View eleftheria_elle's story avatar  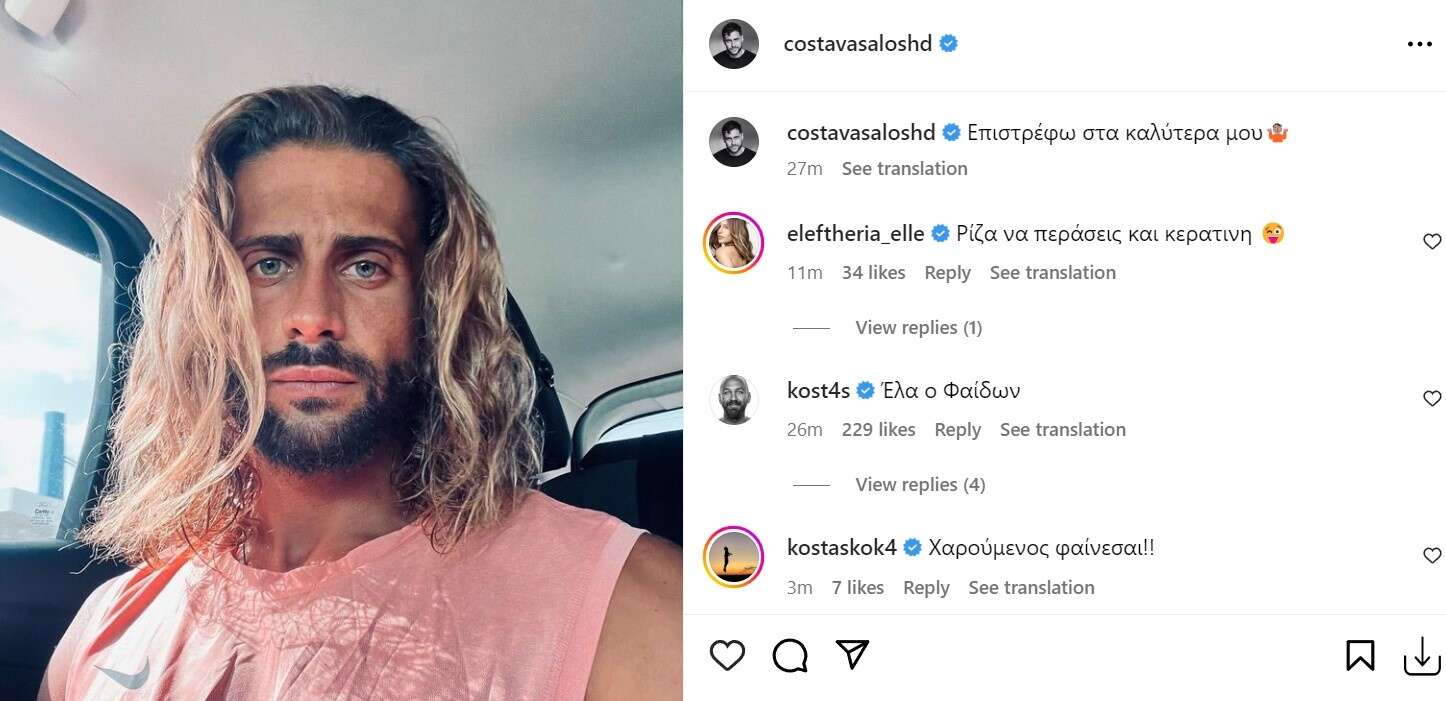pyautogui.click(x=734, y=242)
